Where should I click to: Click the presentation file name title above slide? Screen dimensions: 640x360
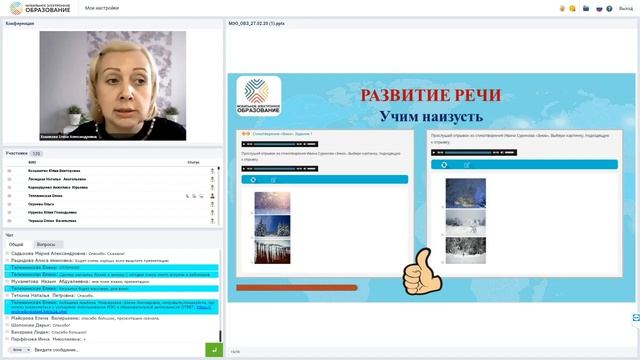pyautogui.click(x=256, y=24)
